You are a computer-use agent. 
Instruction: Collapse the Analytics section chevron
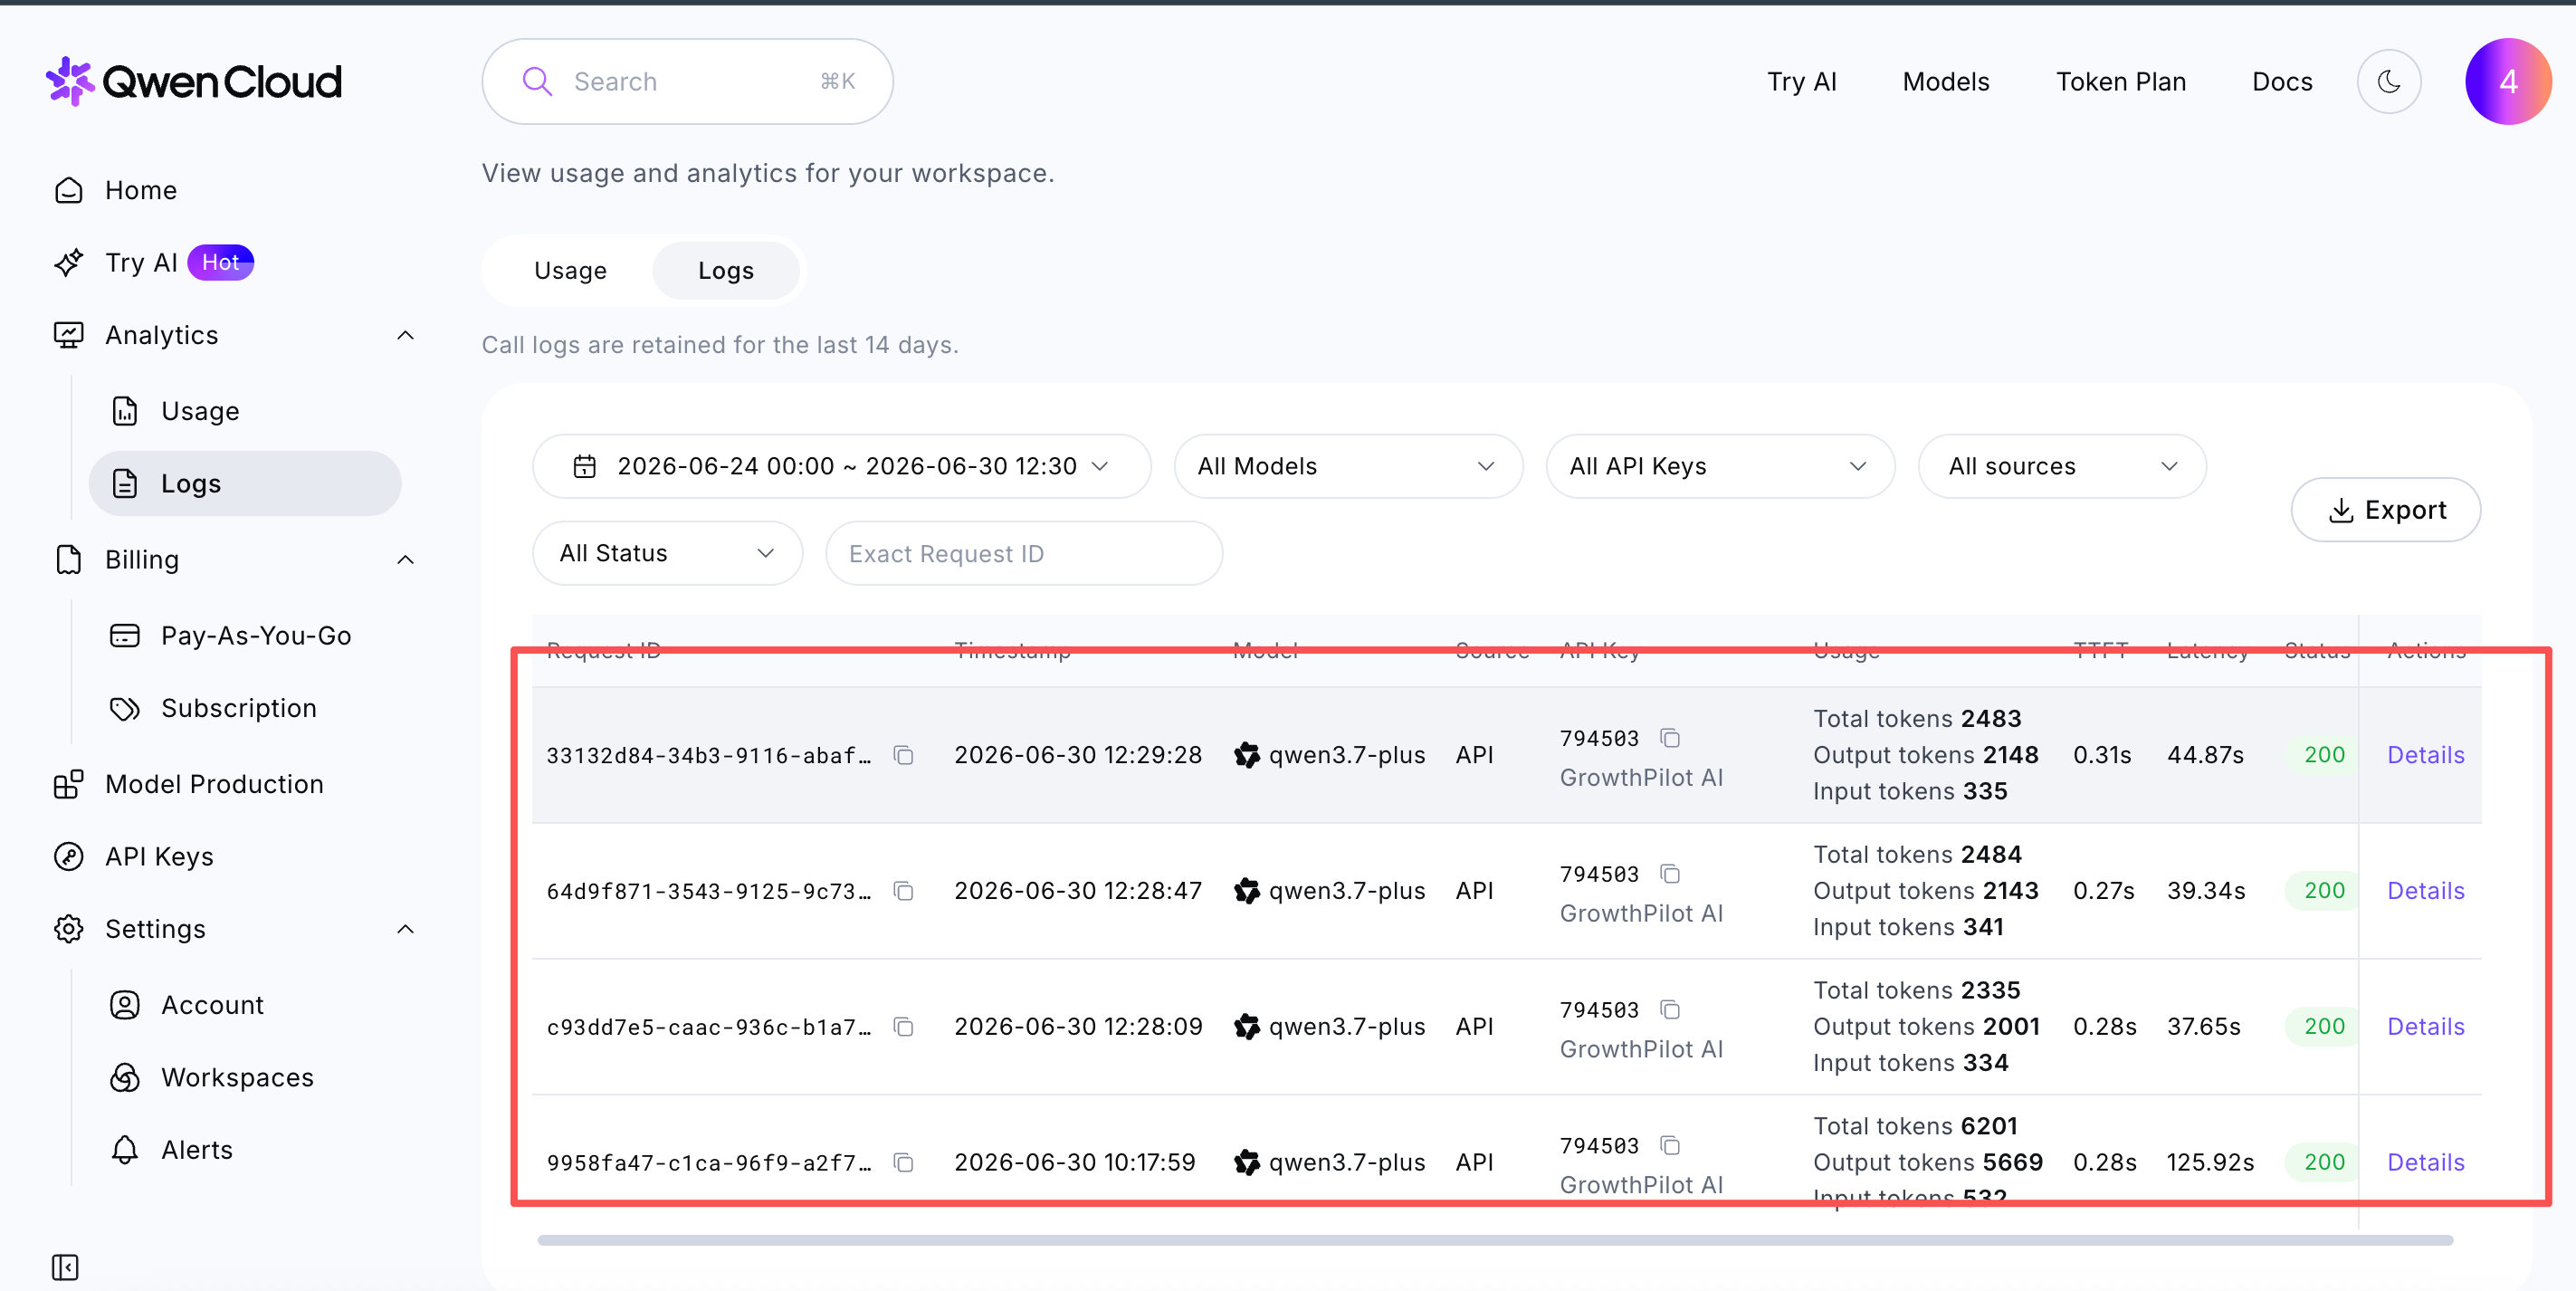pos(405,335)
